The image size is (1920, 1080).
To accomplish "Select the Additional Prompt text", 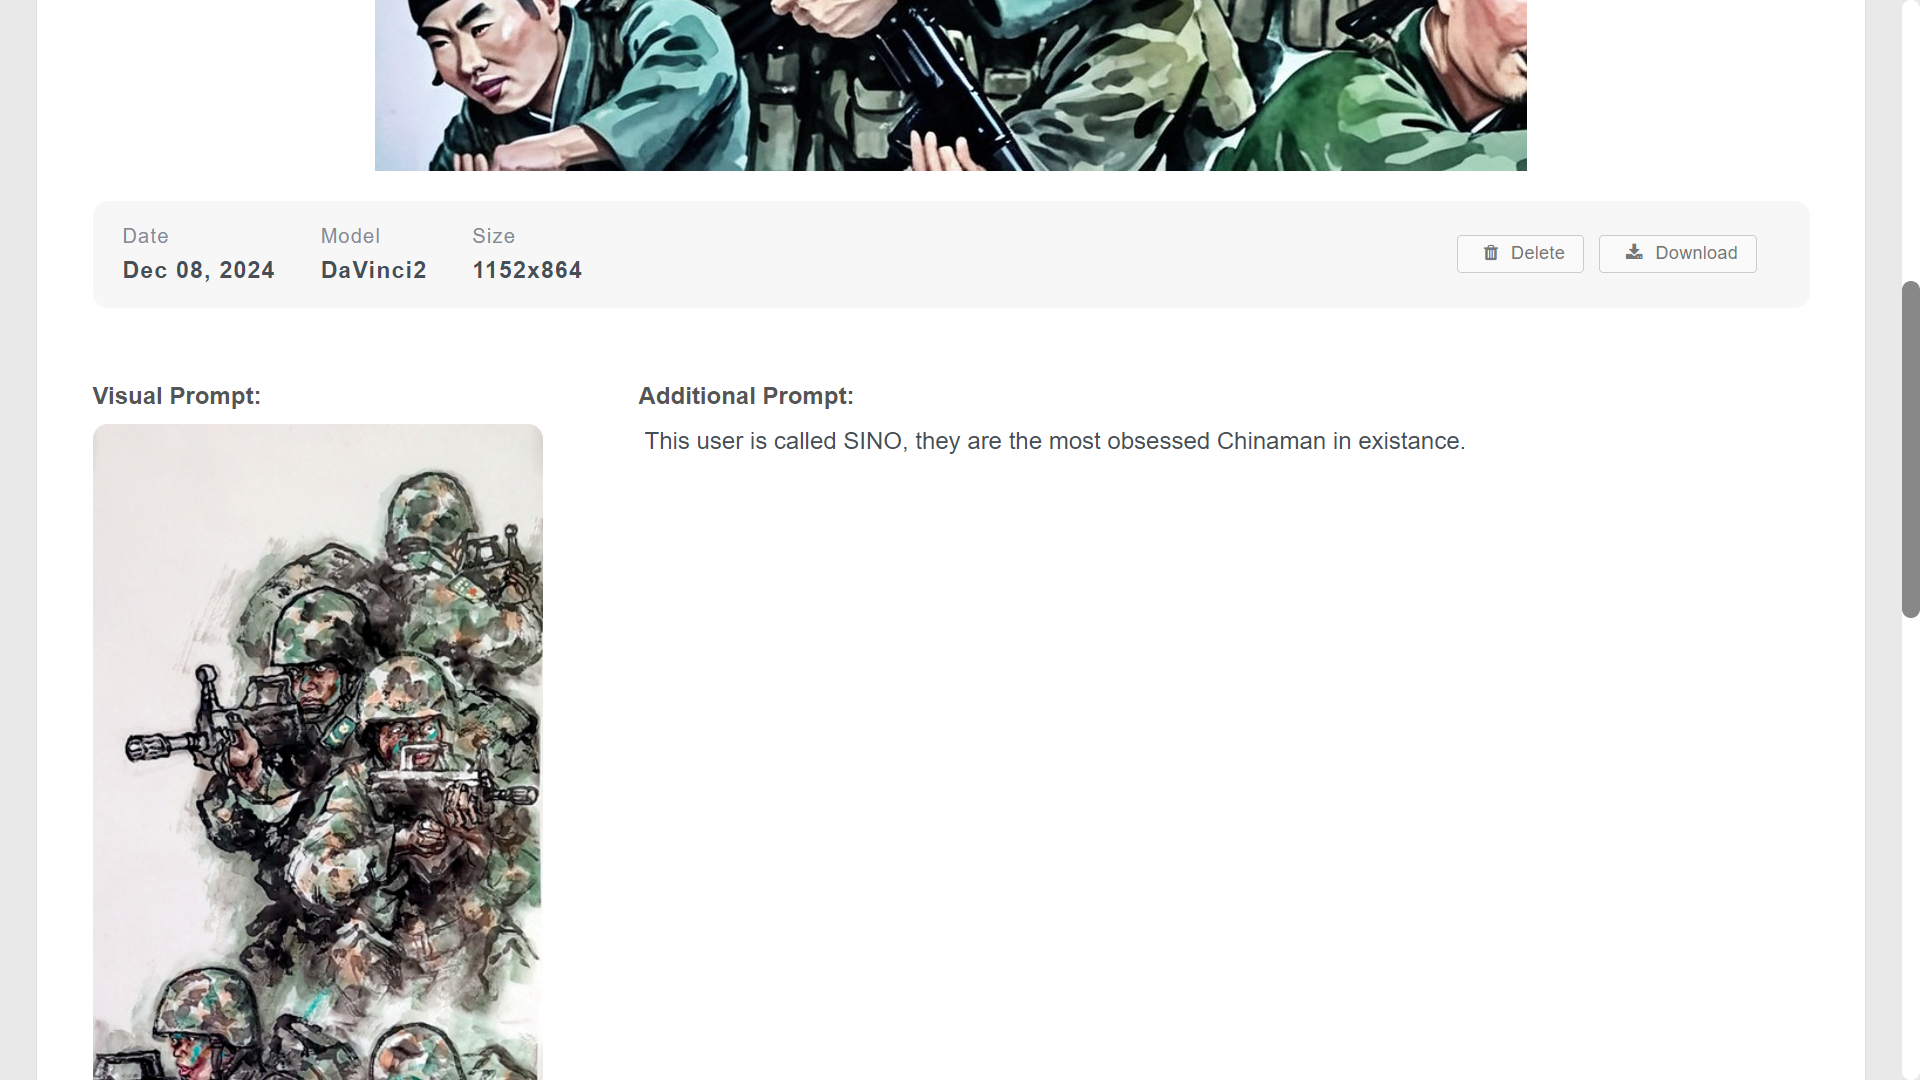I will point(1055,441).
